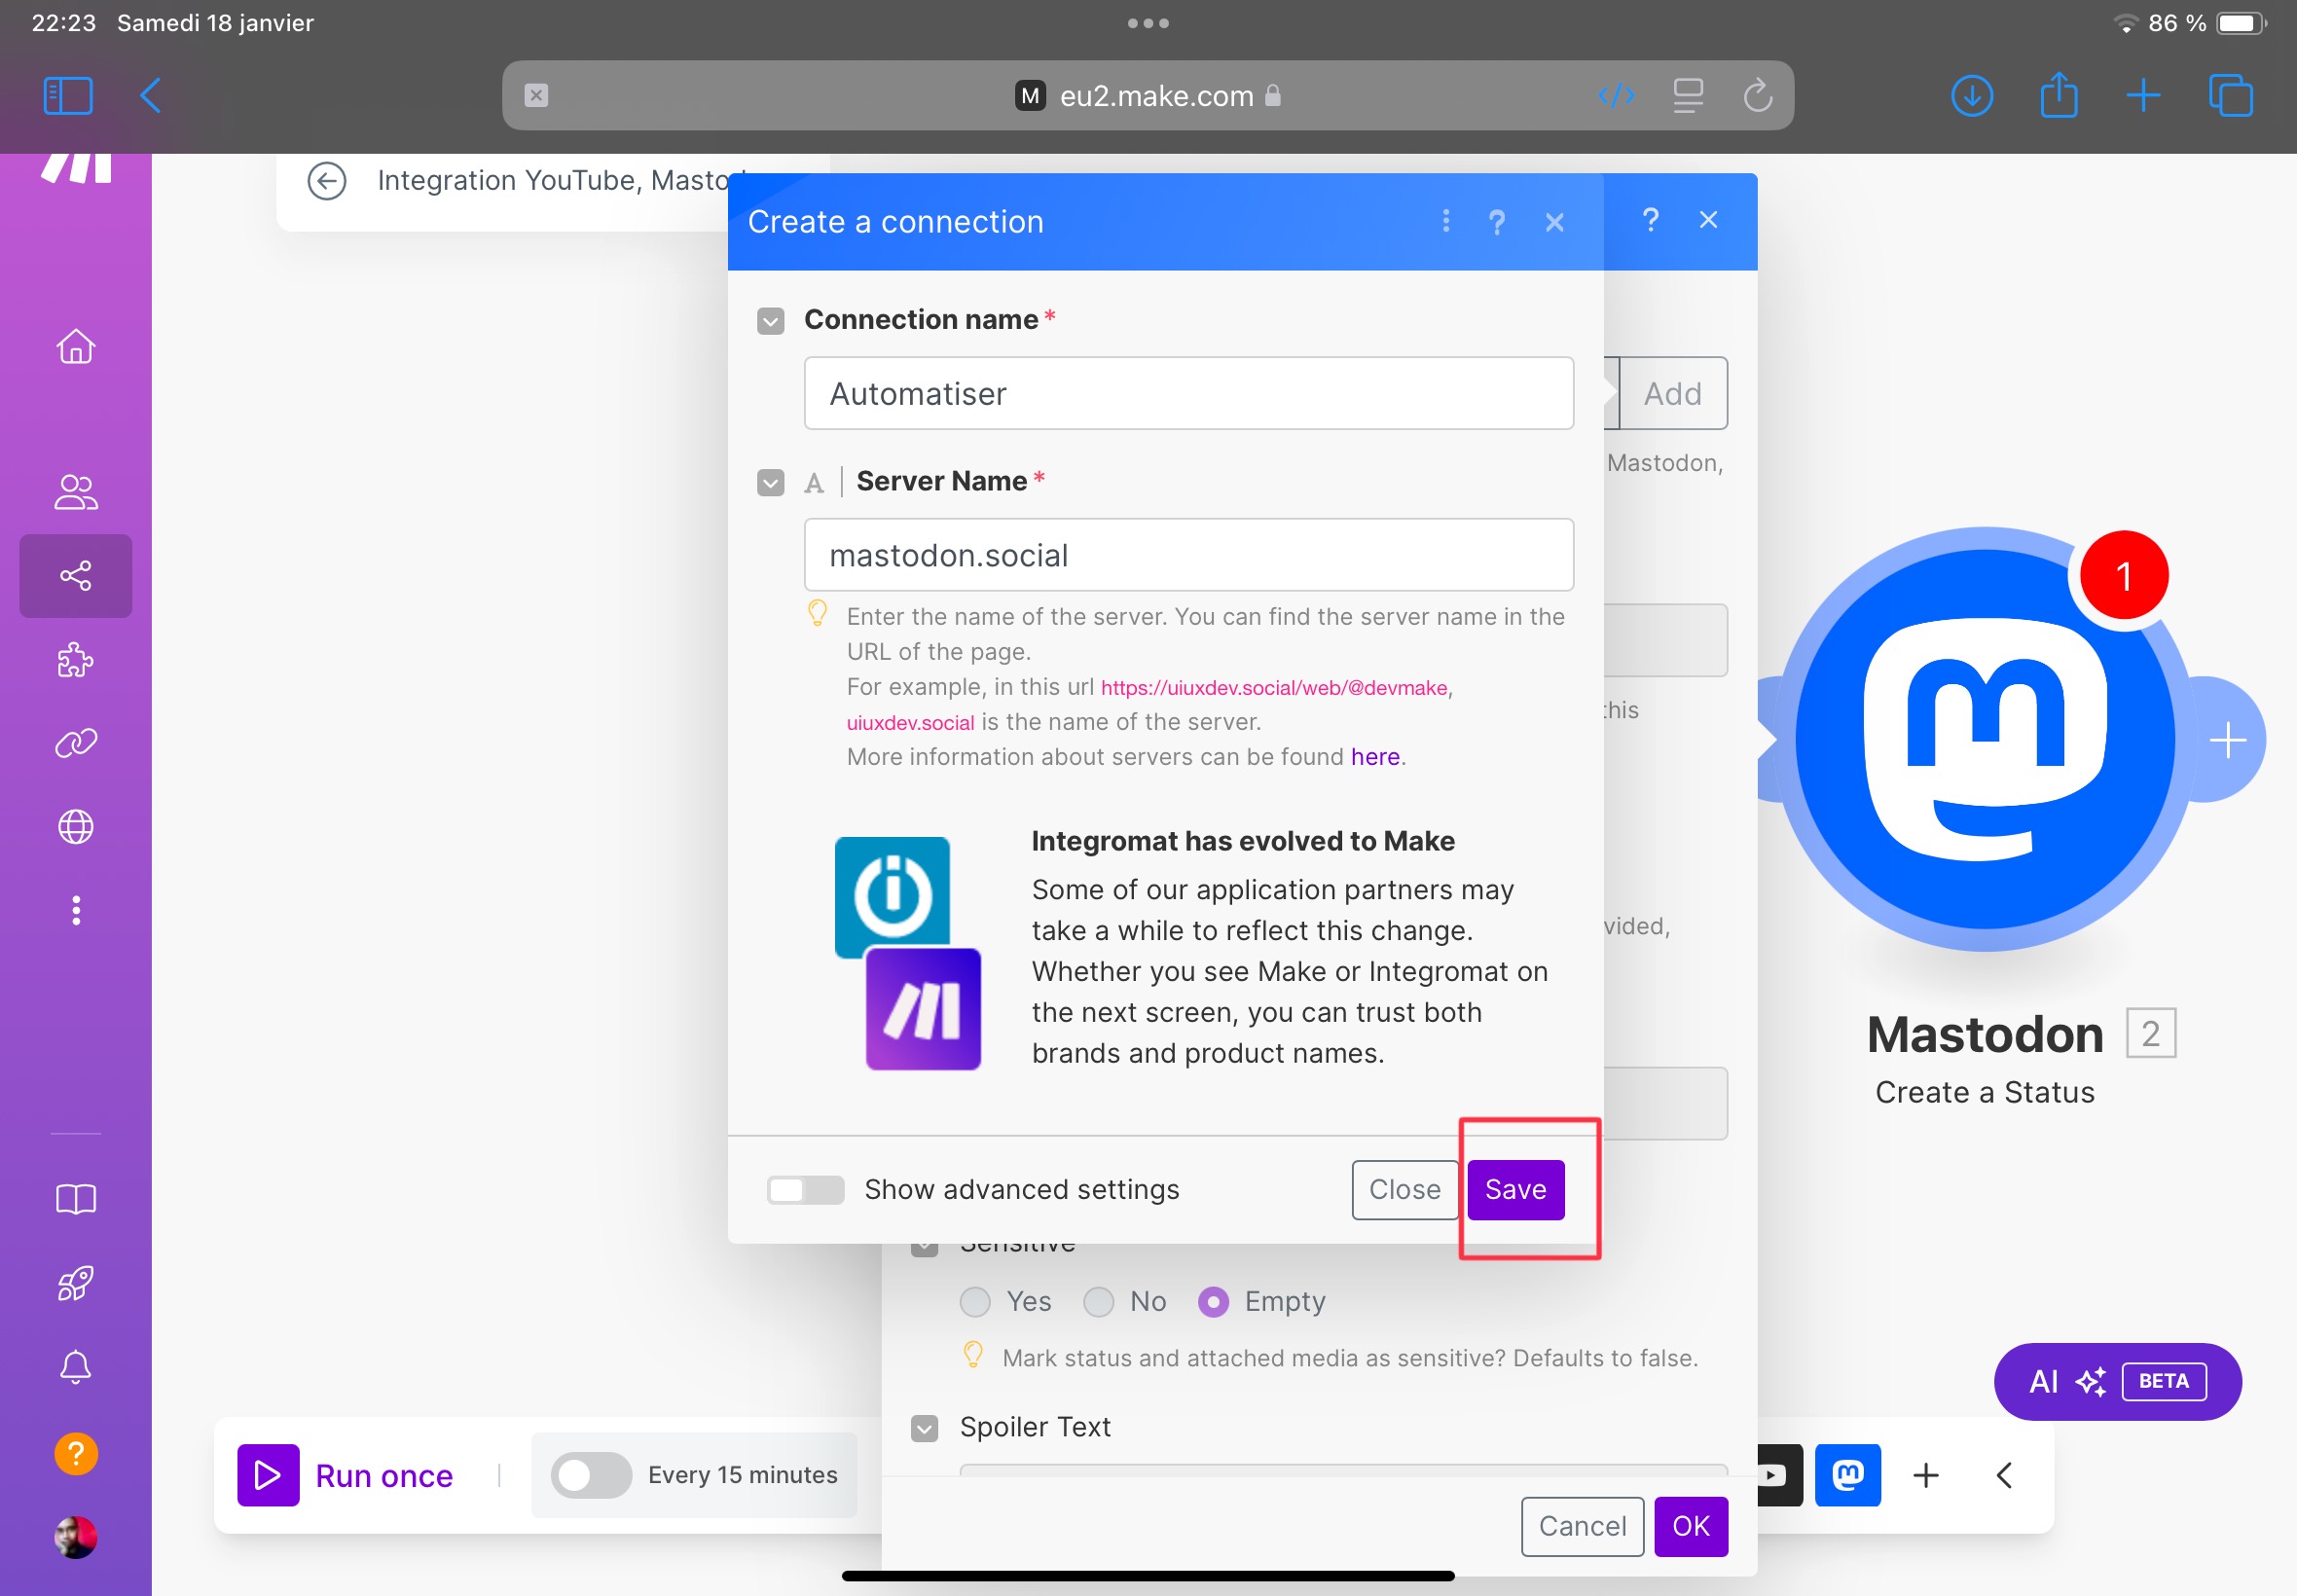2297x1596 pixels.
Task: Open Templates puzzle icon in sidebar
Action: point(76,660)
